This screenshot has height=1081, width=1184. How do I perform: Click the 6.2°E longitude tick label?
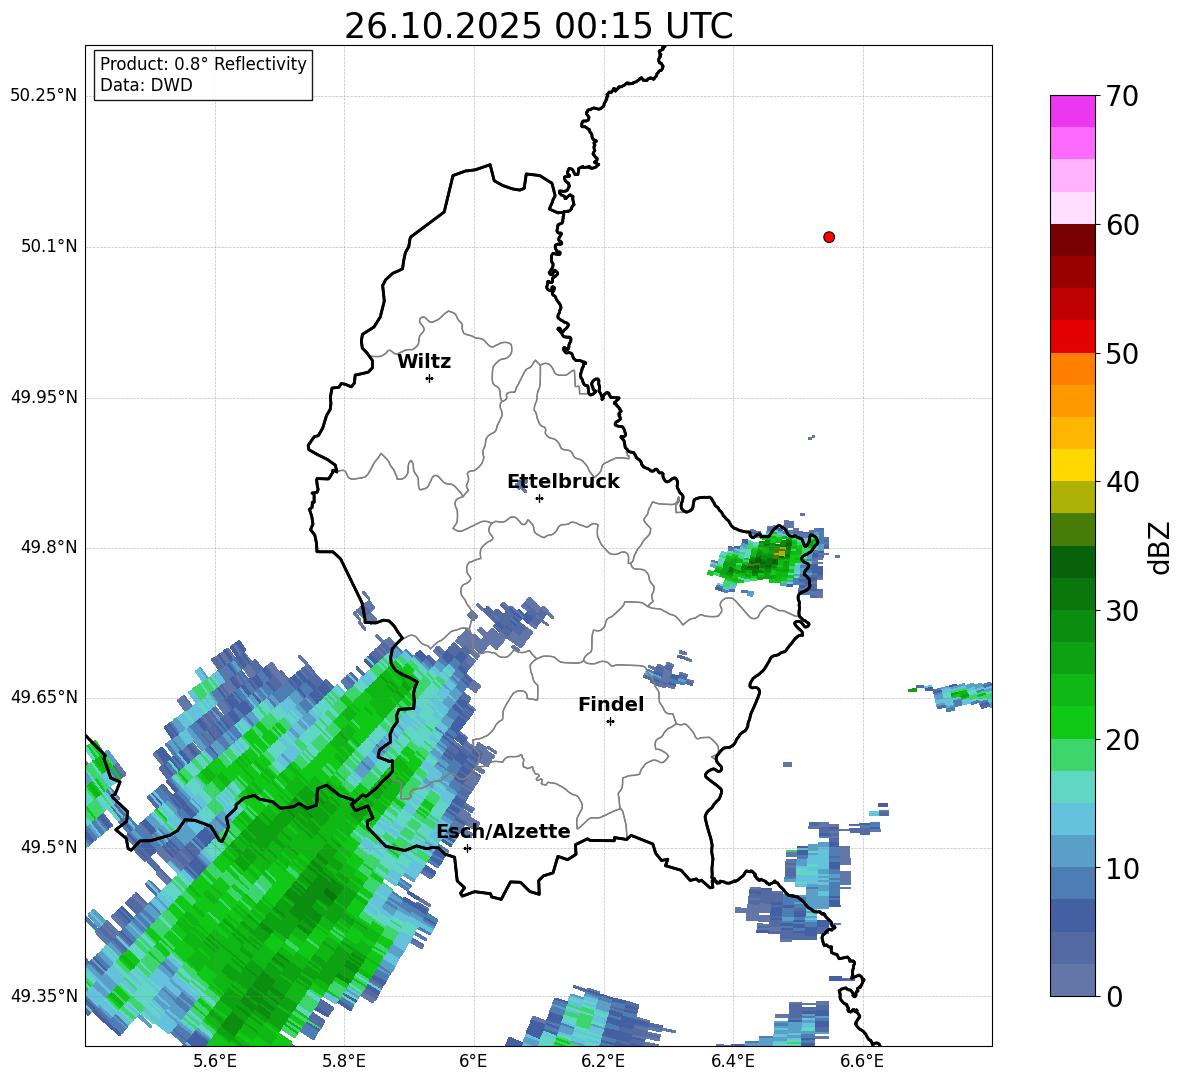pos(603,1061)
